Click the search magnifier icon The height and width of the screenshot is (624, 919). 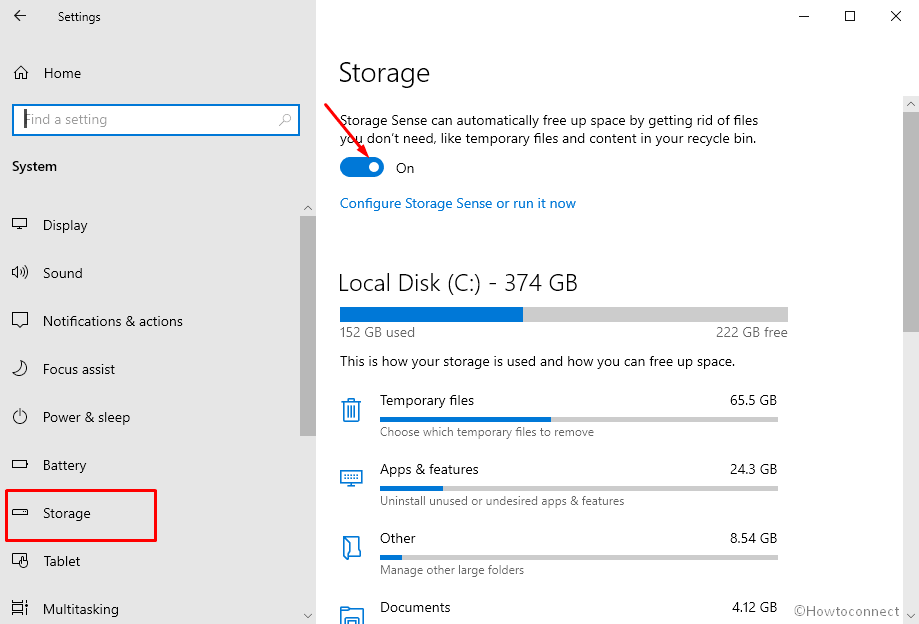point(285,120)
